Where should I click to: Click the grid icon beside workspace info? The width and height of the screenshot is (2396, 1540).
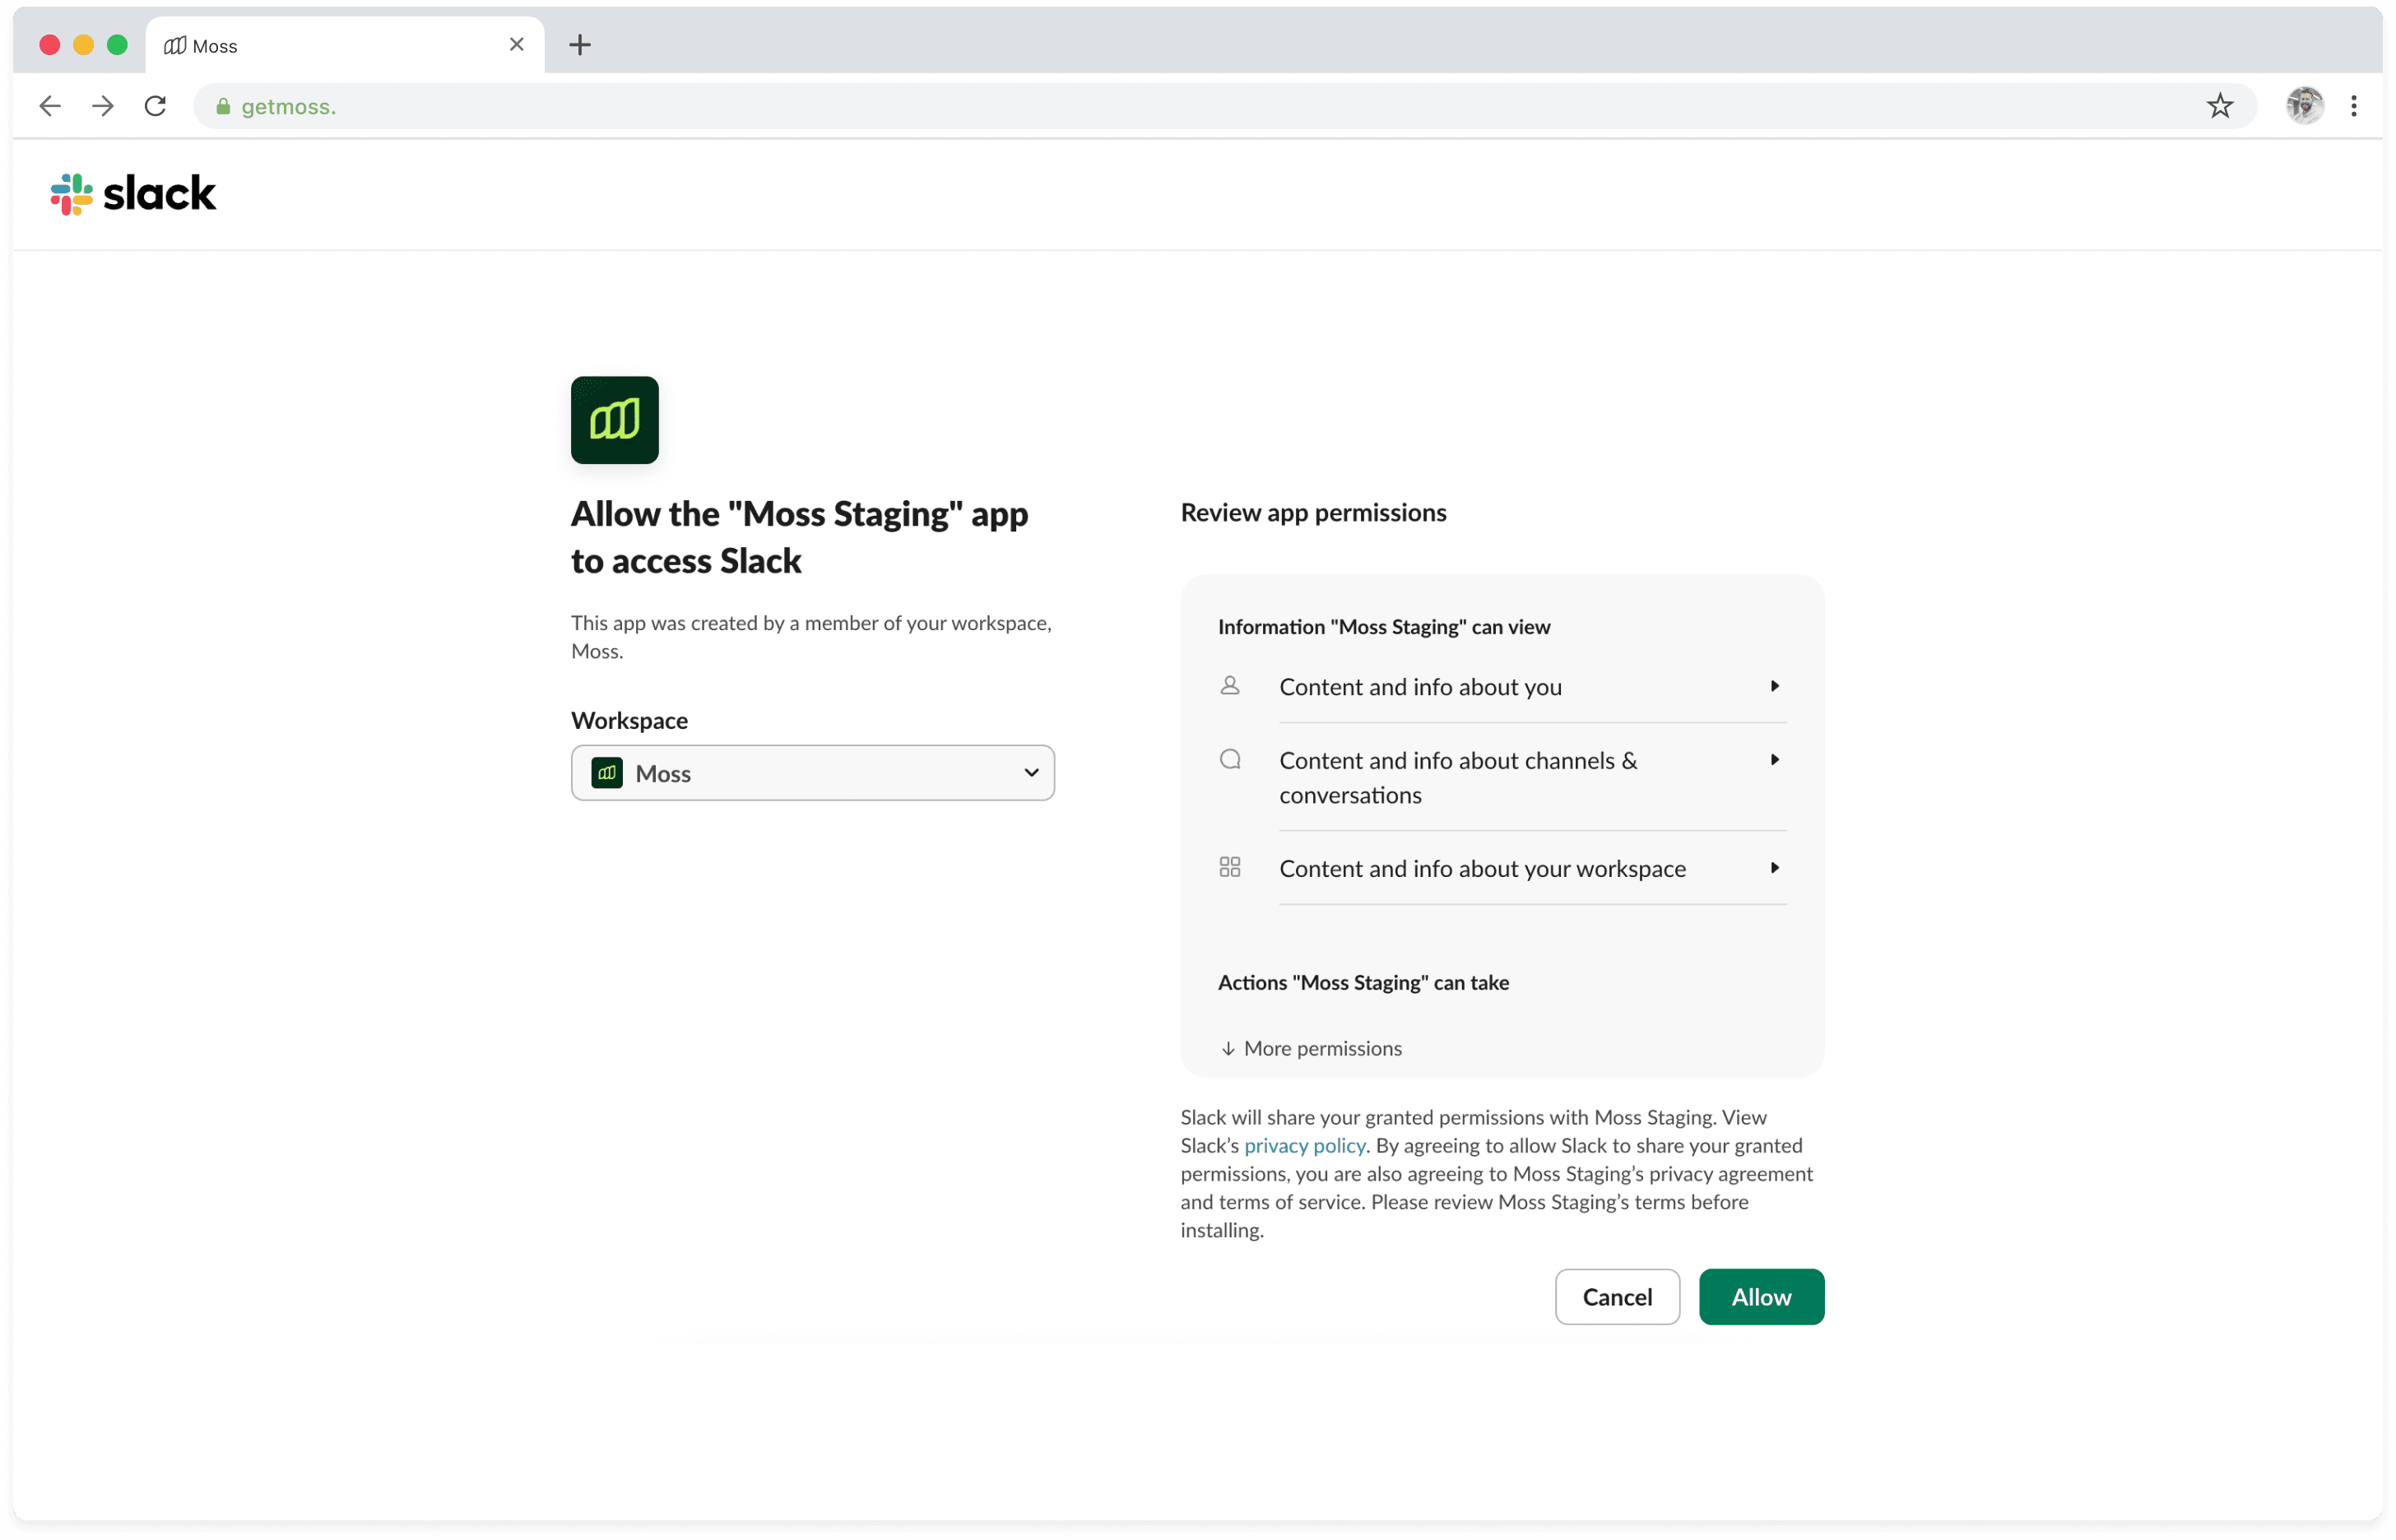pos(1230,867)
